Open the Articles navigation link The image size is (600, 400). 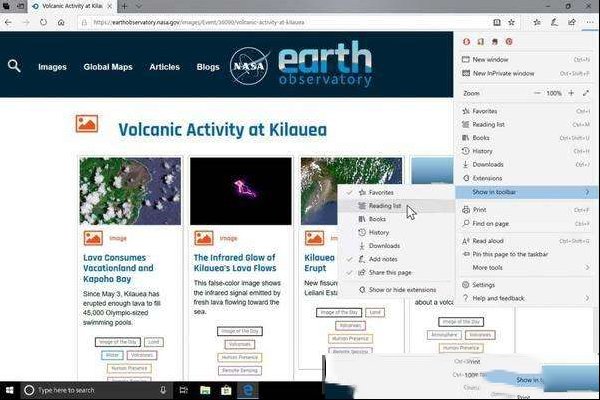click(x=165, y=67)
